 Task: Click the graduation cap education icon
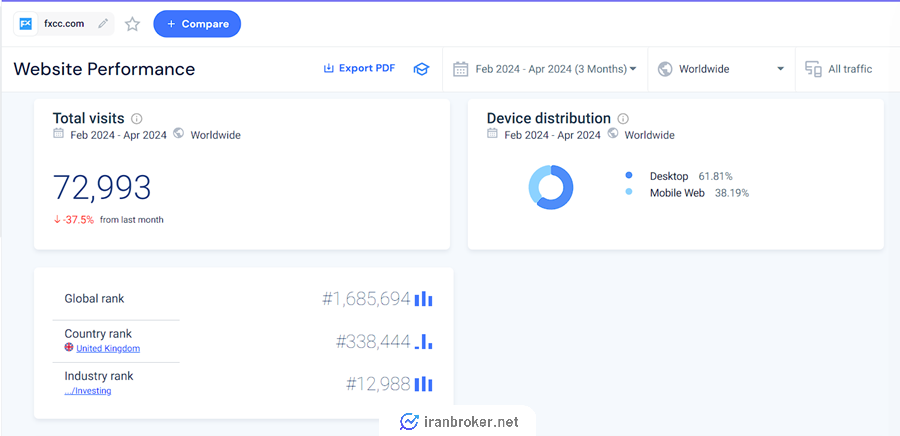[421, 69]
